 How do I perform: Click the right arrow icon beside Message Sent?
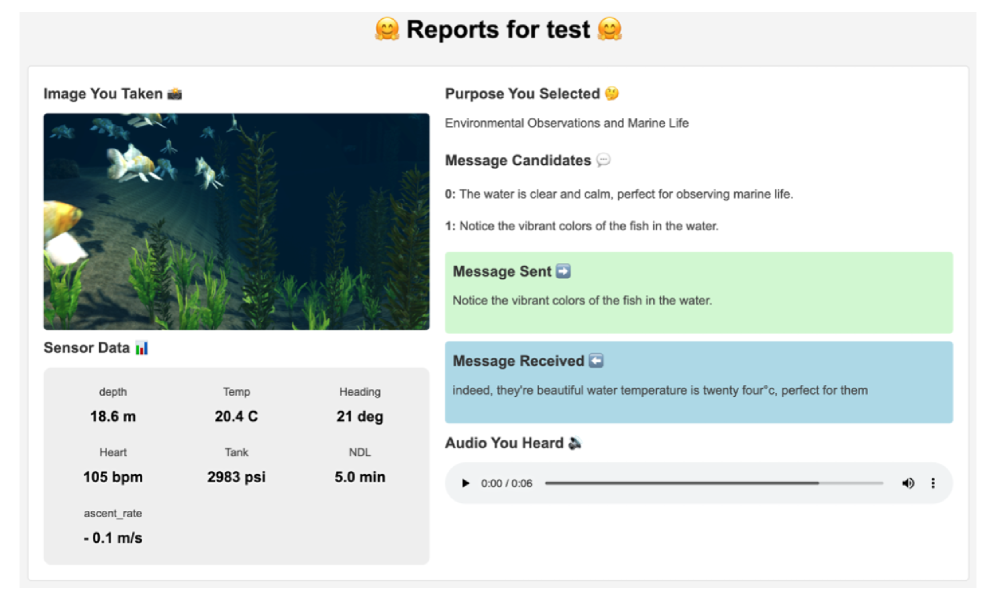563,271
